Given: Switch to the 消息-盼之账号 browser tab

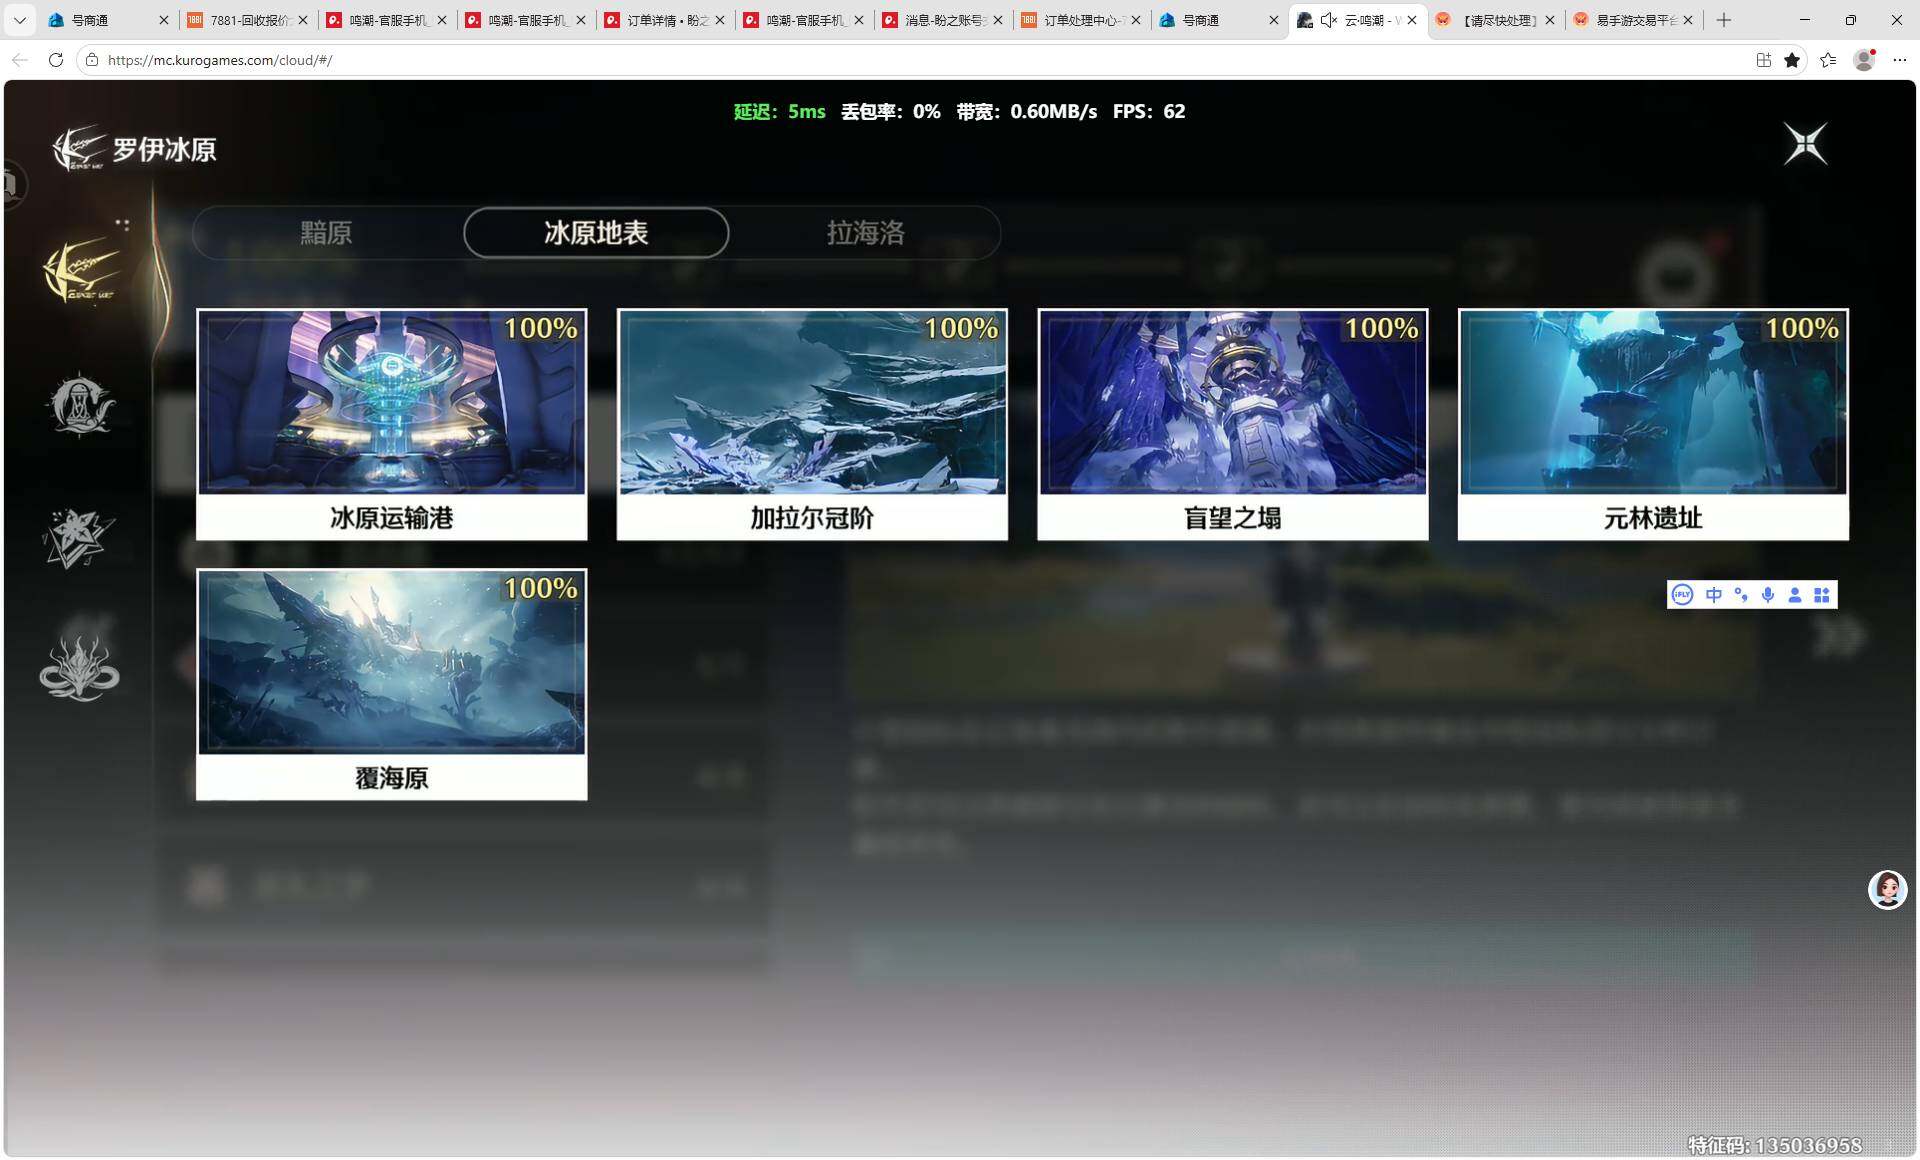Looking at the screenshot, I should [943, 20].
